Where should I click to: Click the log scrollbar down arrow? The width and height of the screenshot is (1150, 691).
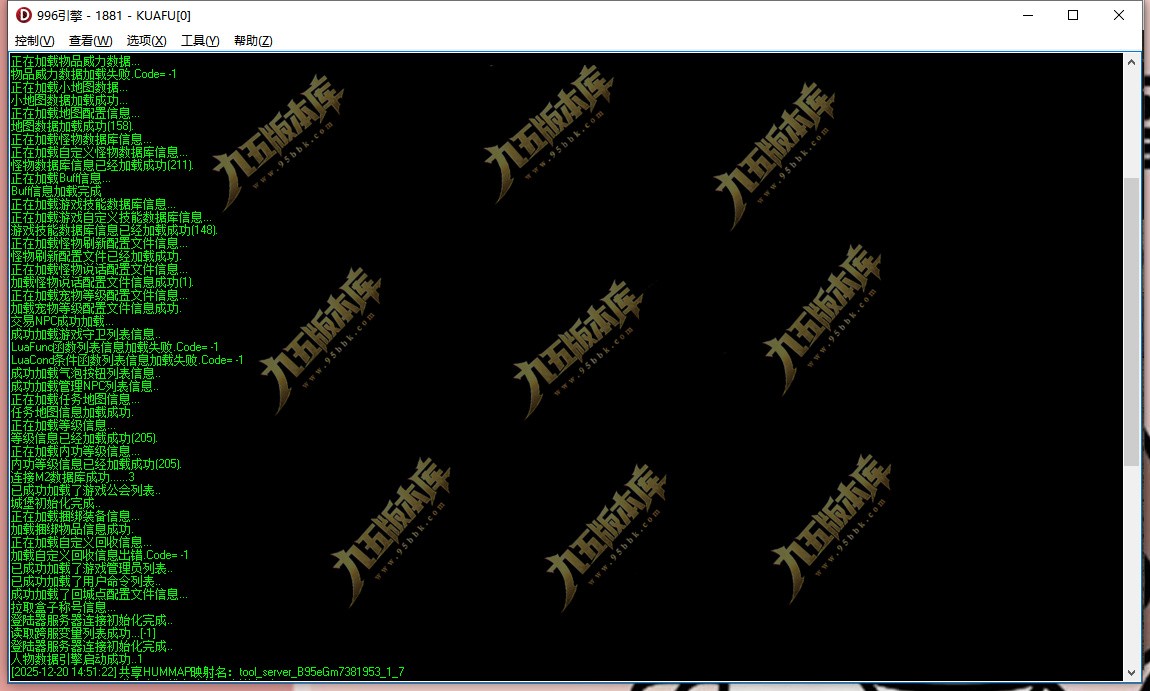[1132, 672]
